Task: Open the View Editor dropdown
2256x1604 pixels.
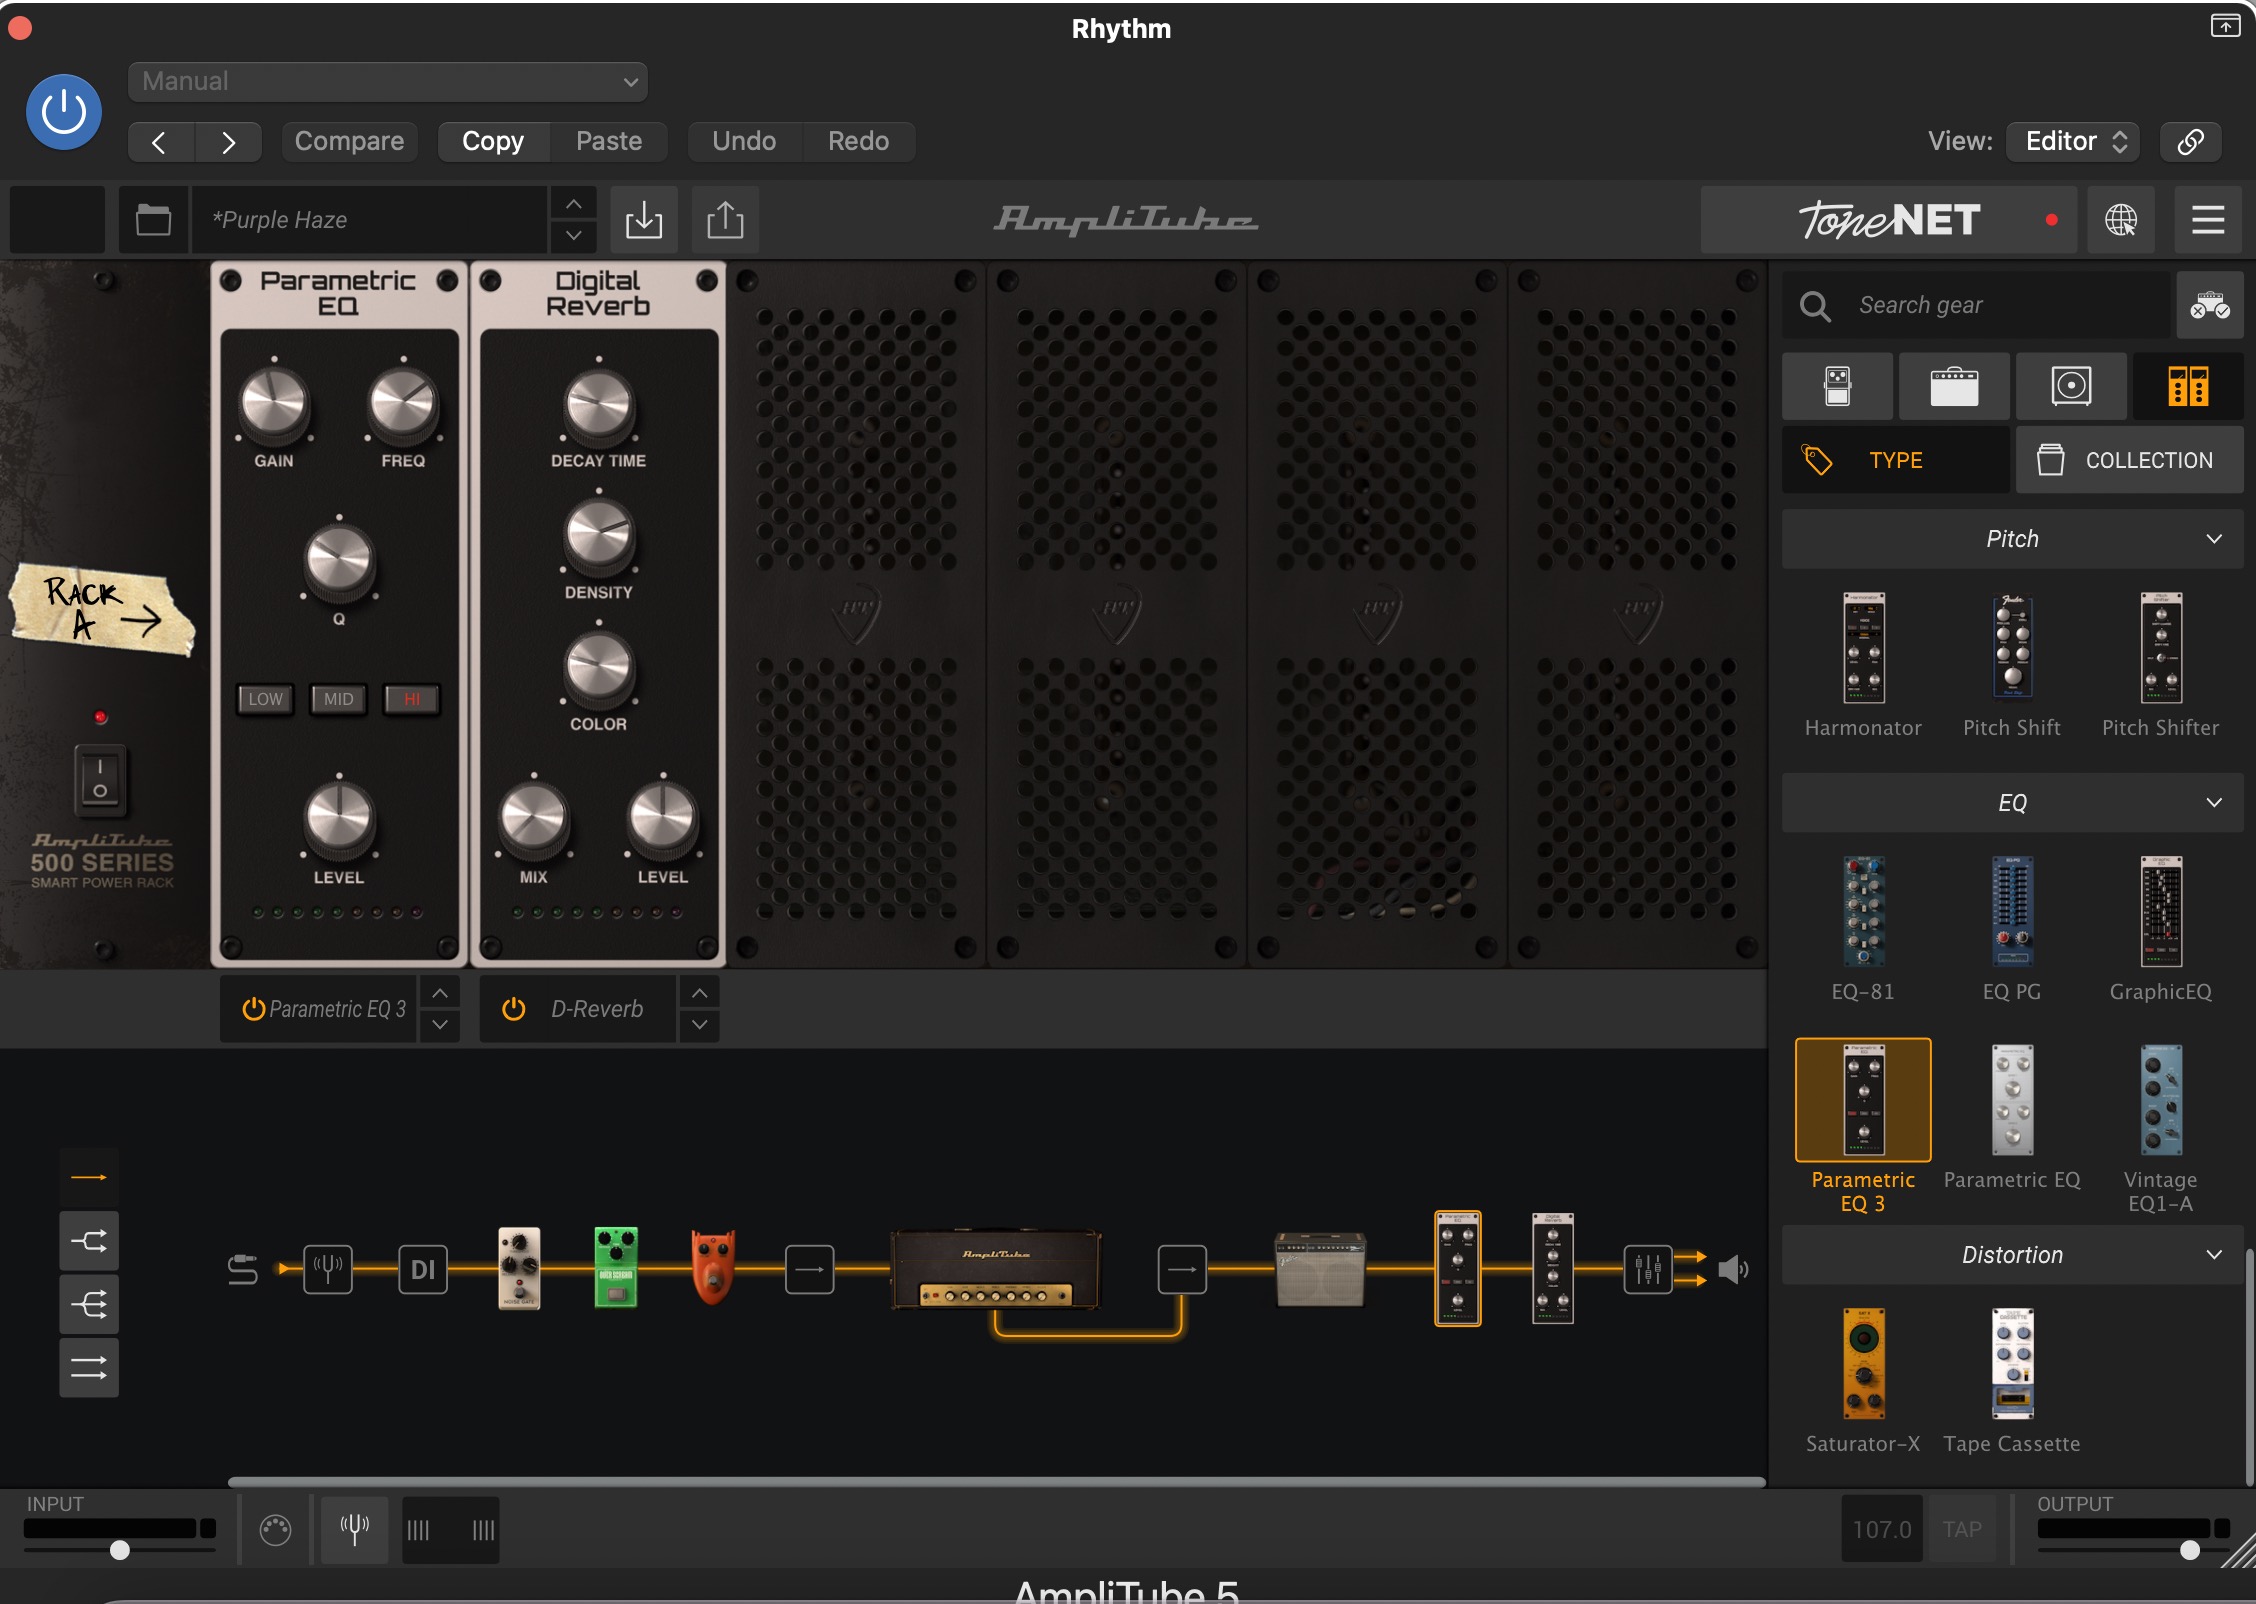Action: pyautogui.click(x=2073, y=141)
